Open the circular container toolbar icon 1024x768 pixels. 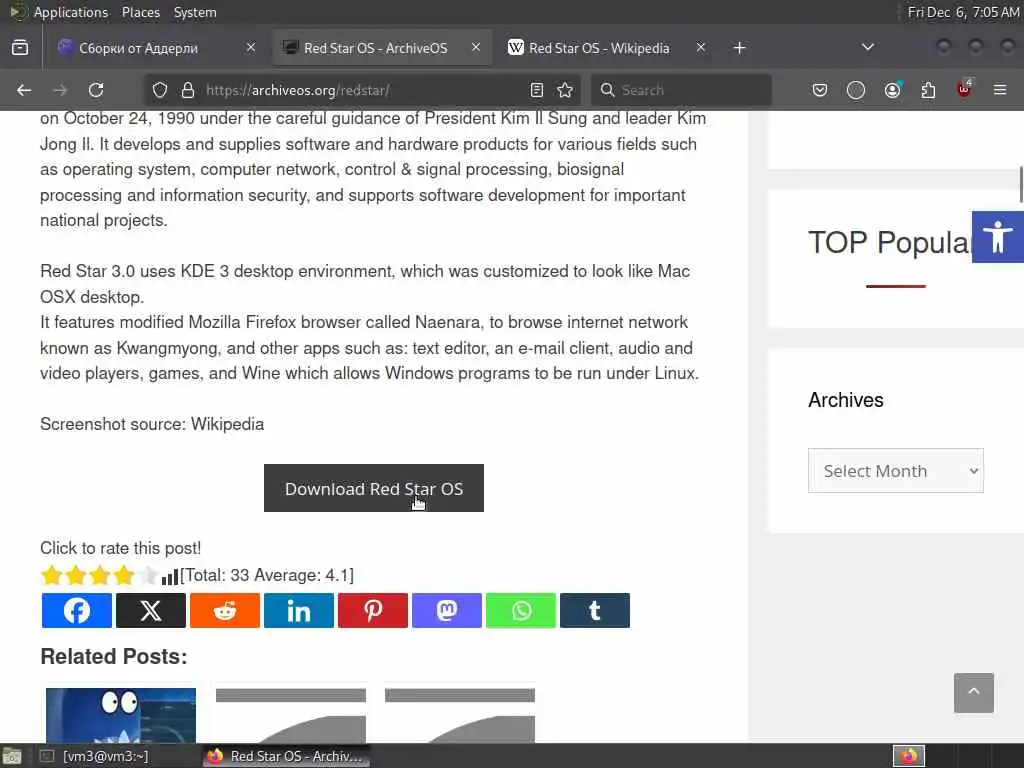(x=856, y=90)
